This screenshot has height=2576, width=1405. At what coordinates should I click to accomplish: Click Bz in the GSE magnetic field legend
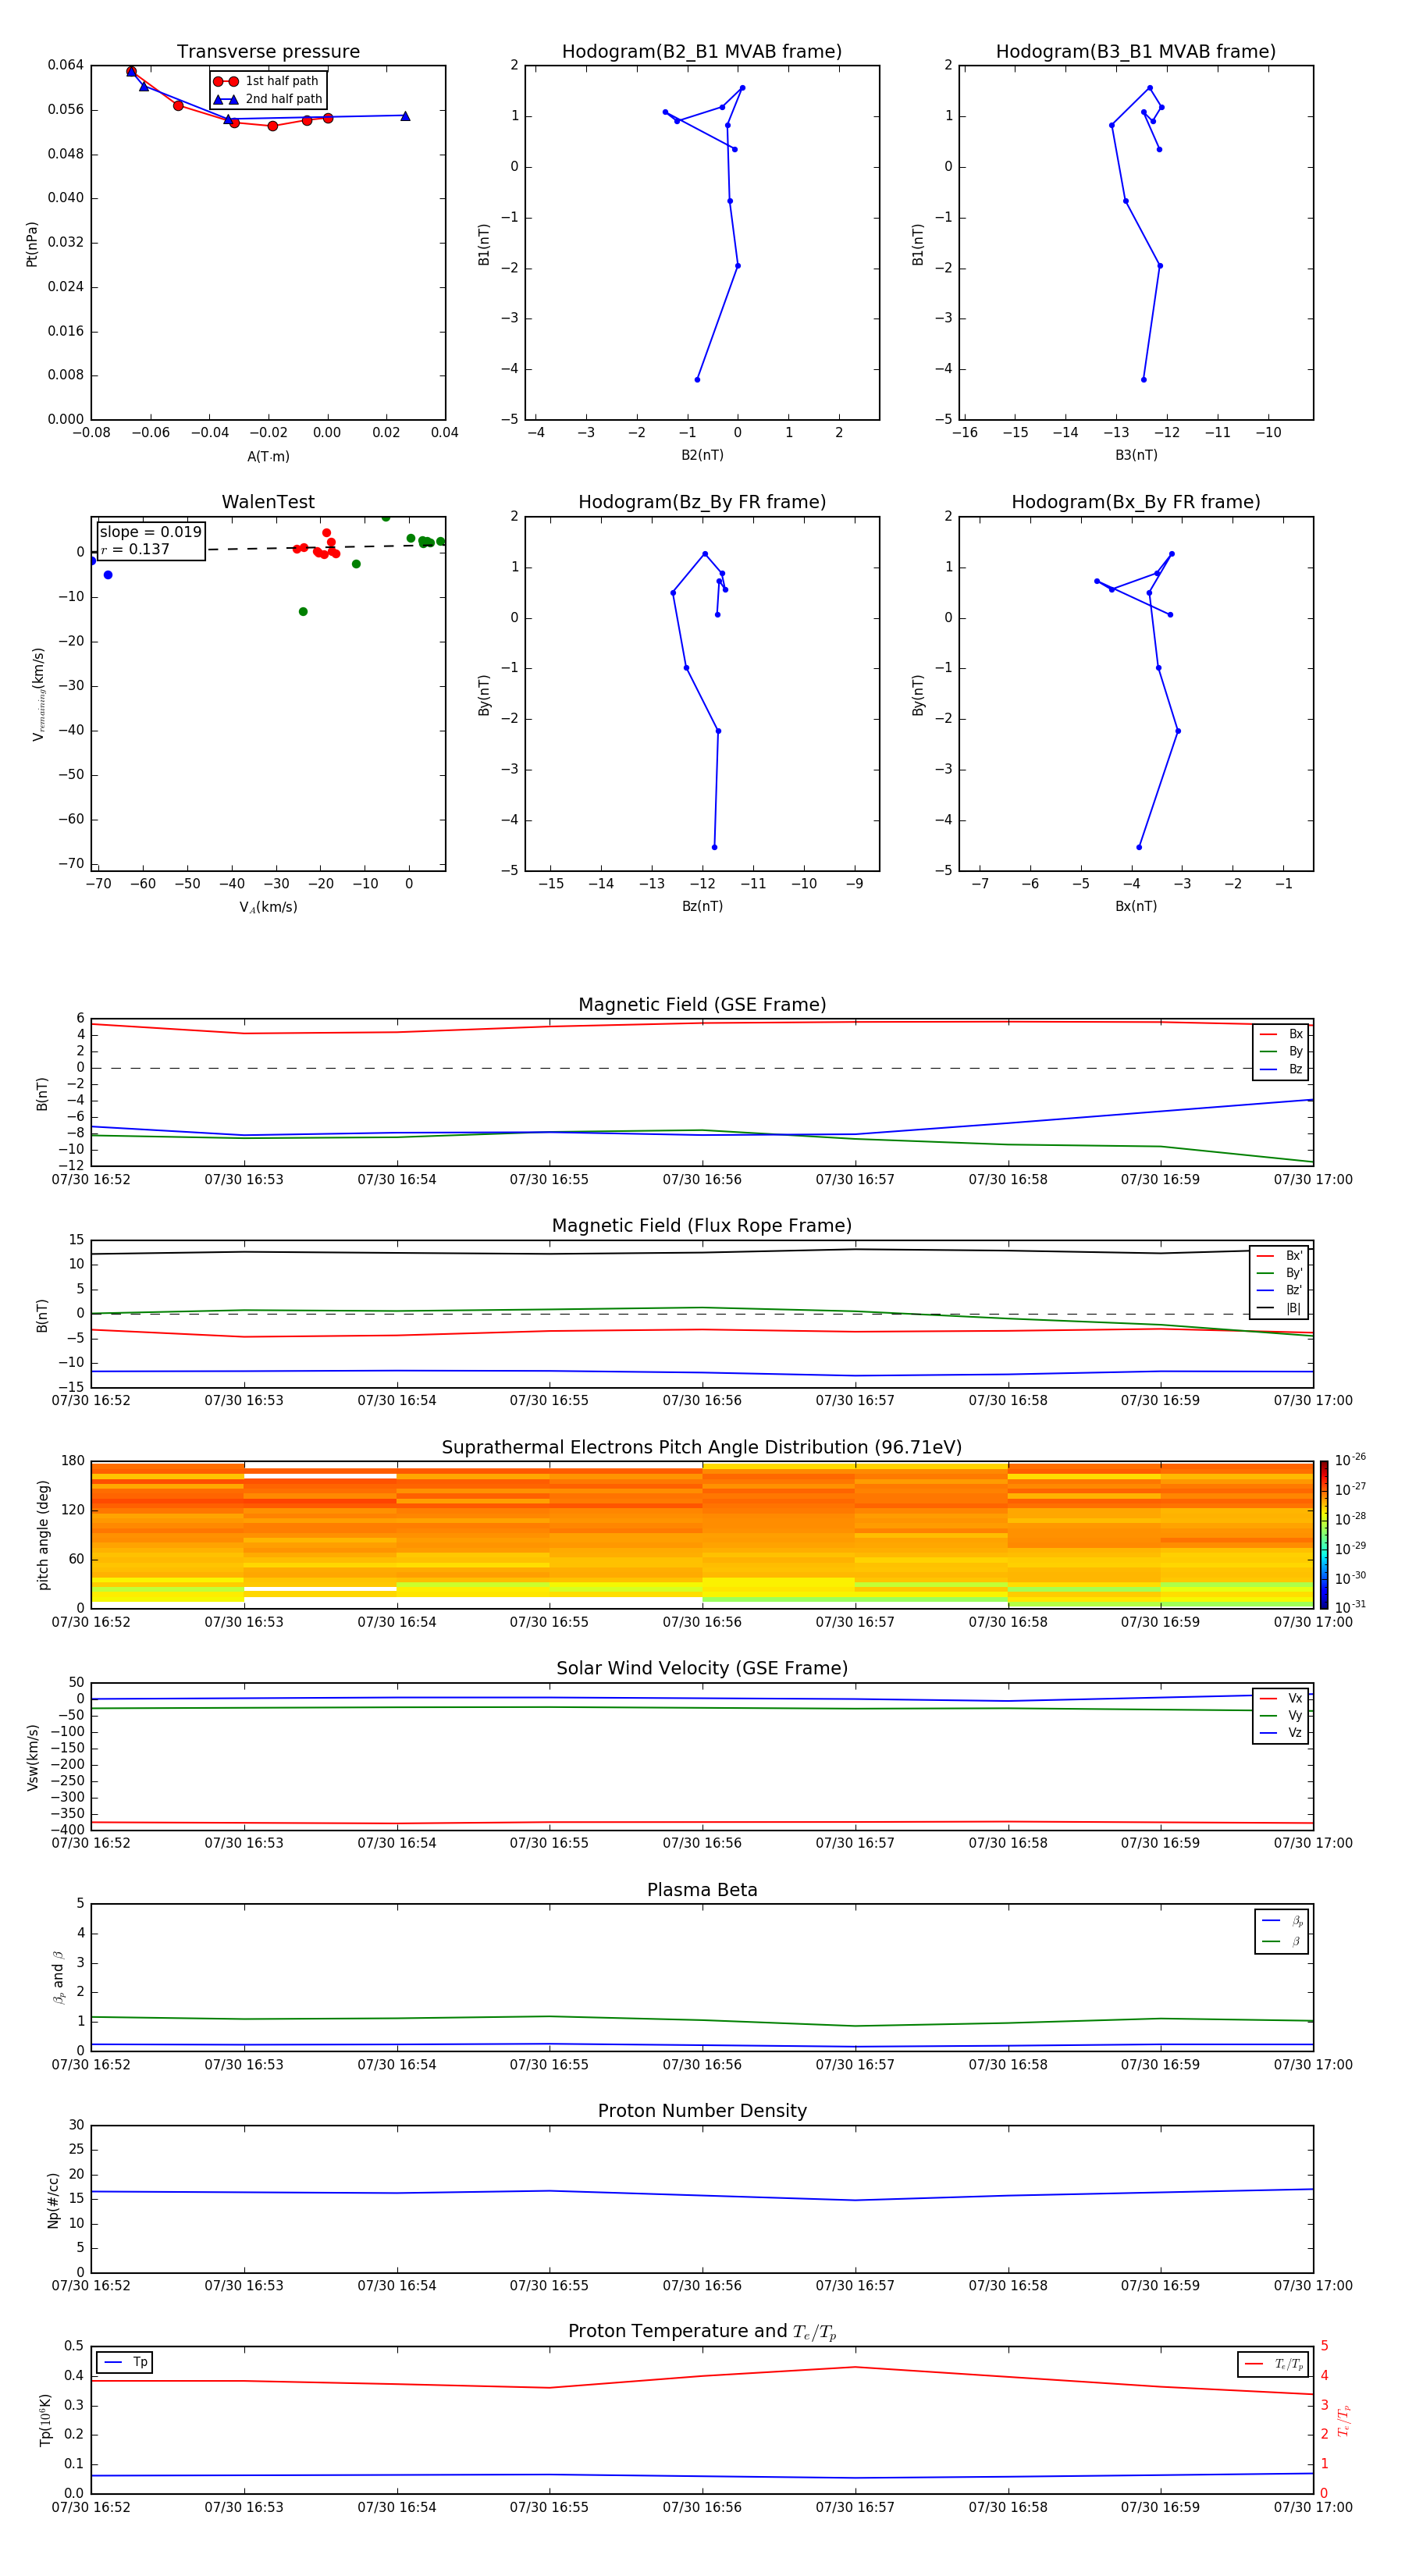[1281, 1070]
